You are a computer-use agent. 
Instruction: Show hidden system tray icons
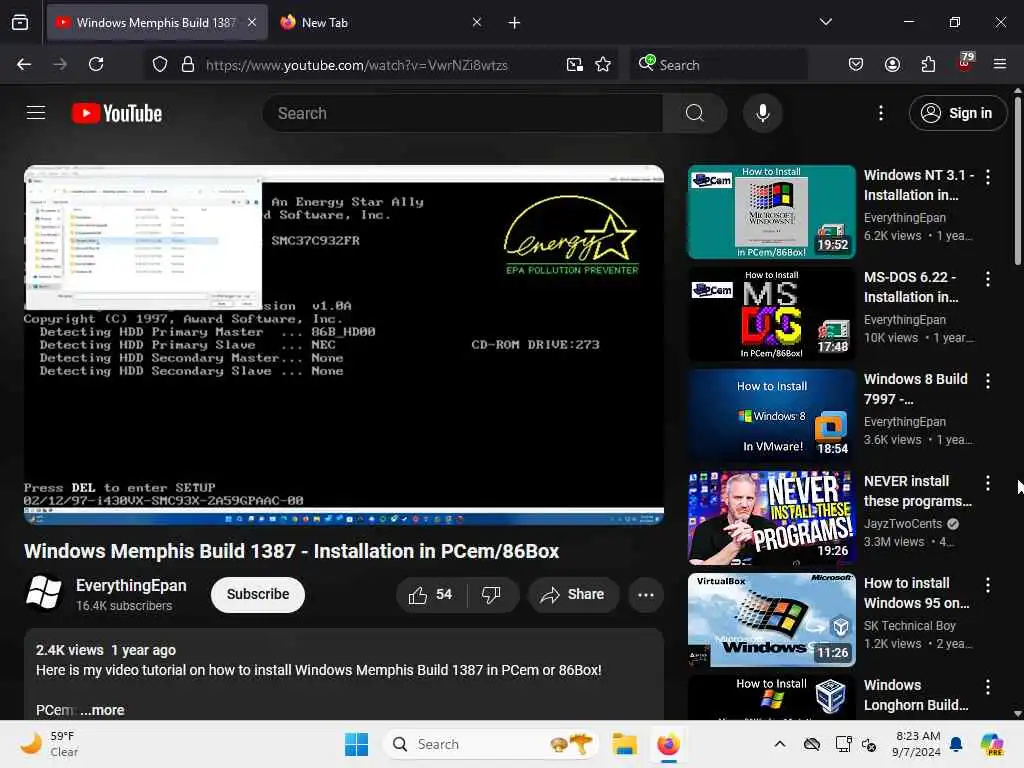[x=780, y=744]
